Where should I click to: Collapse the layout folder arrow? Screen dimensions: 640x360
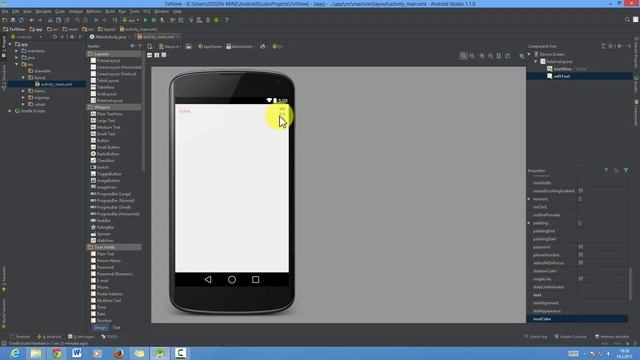tap(23, 78)
